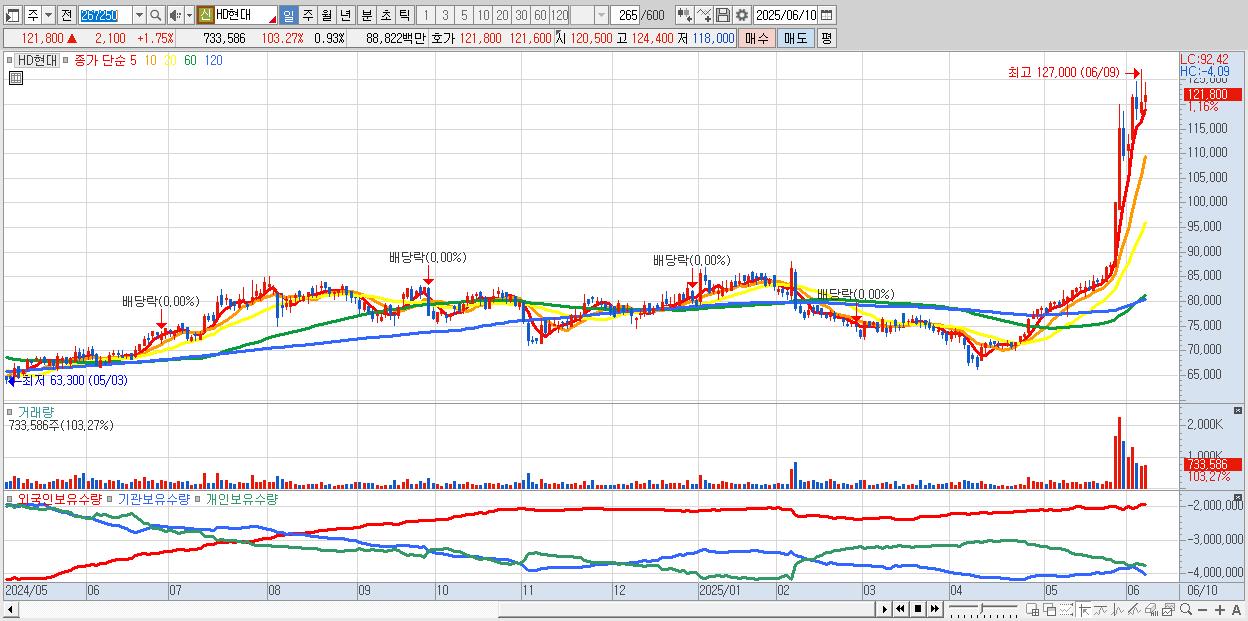The image size is (1248, 621).
Task: Click the overlapping windows icon in the bottom toolbar
Action: tap(1049, 609)
